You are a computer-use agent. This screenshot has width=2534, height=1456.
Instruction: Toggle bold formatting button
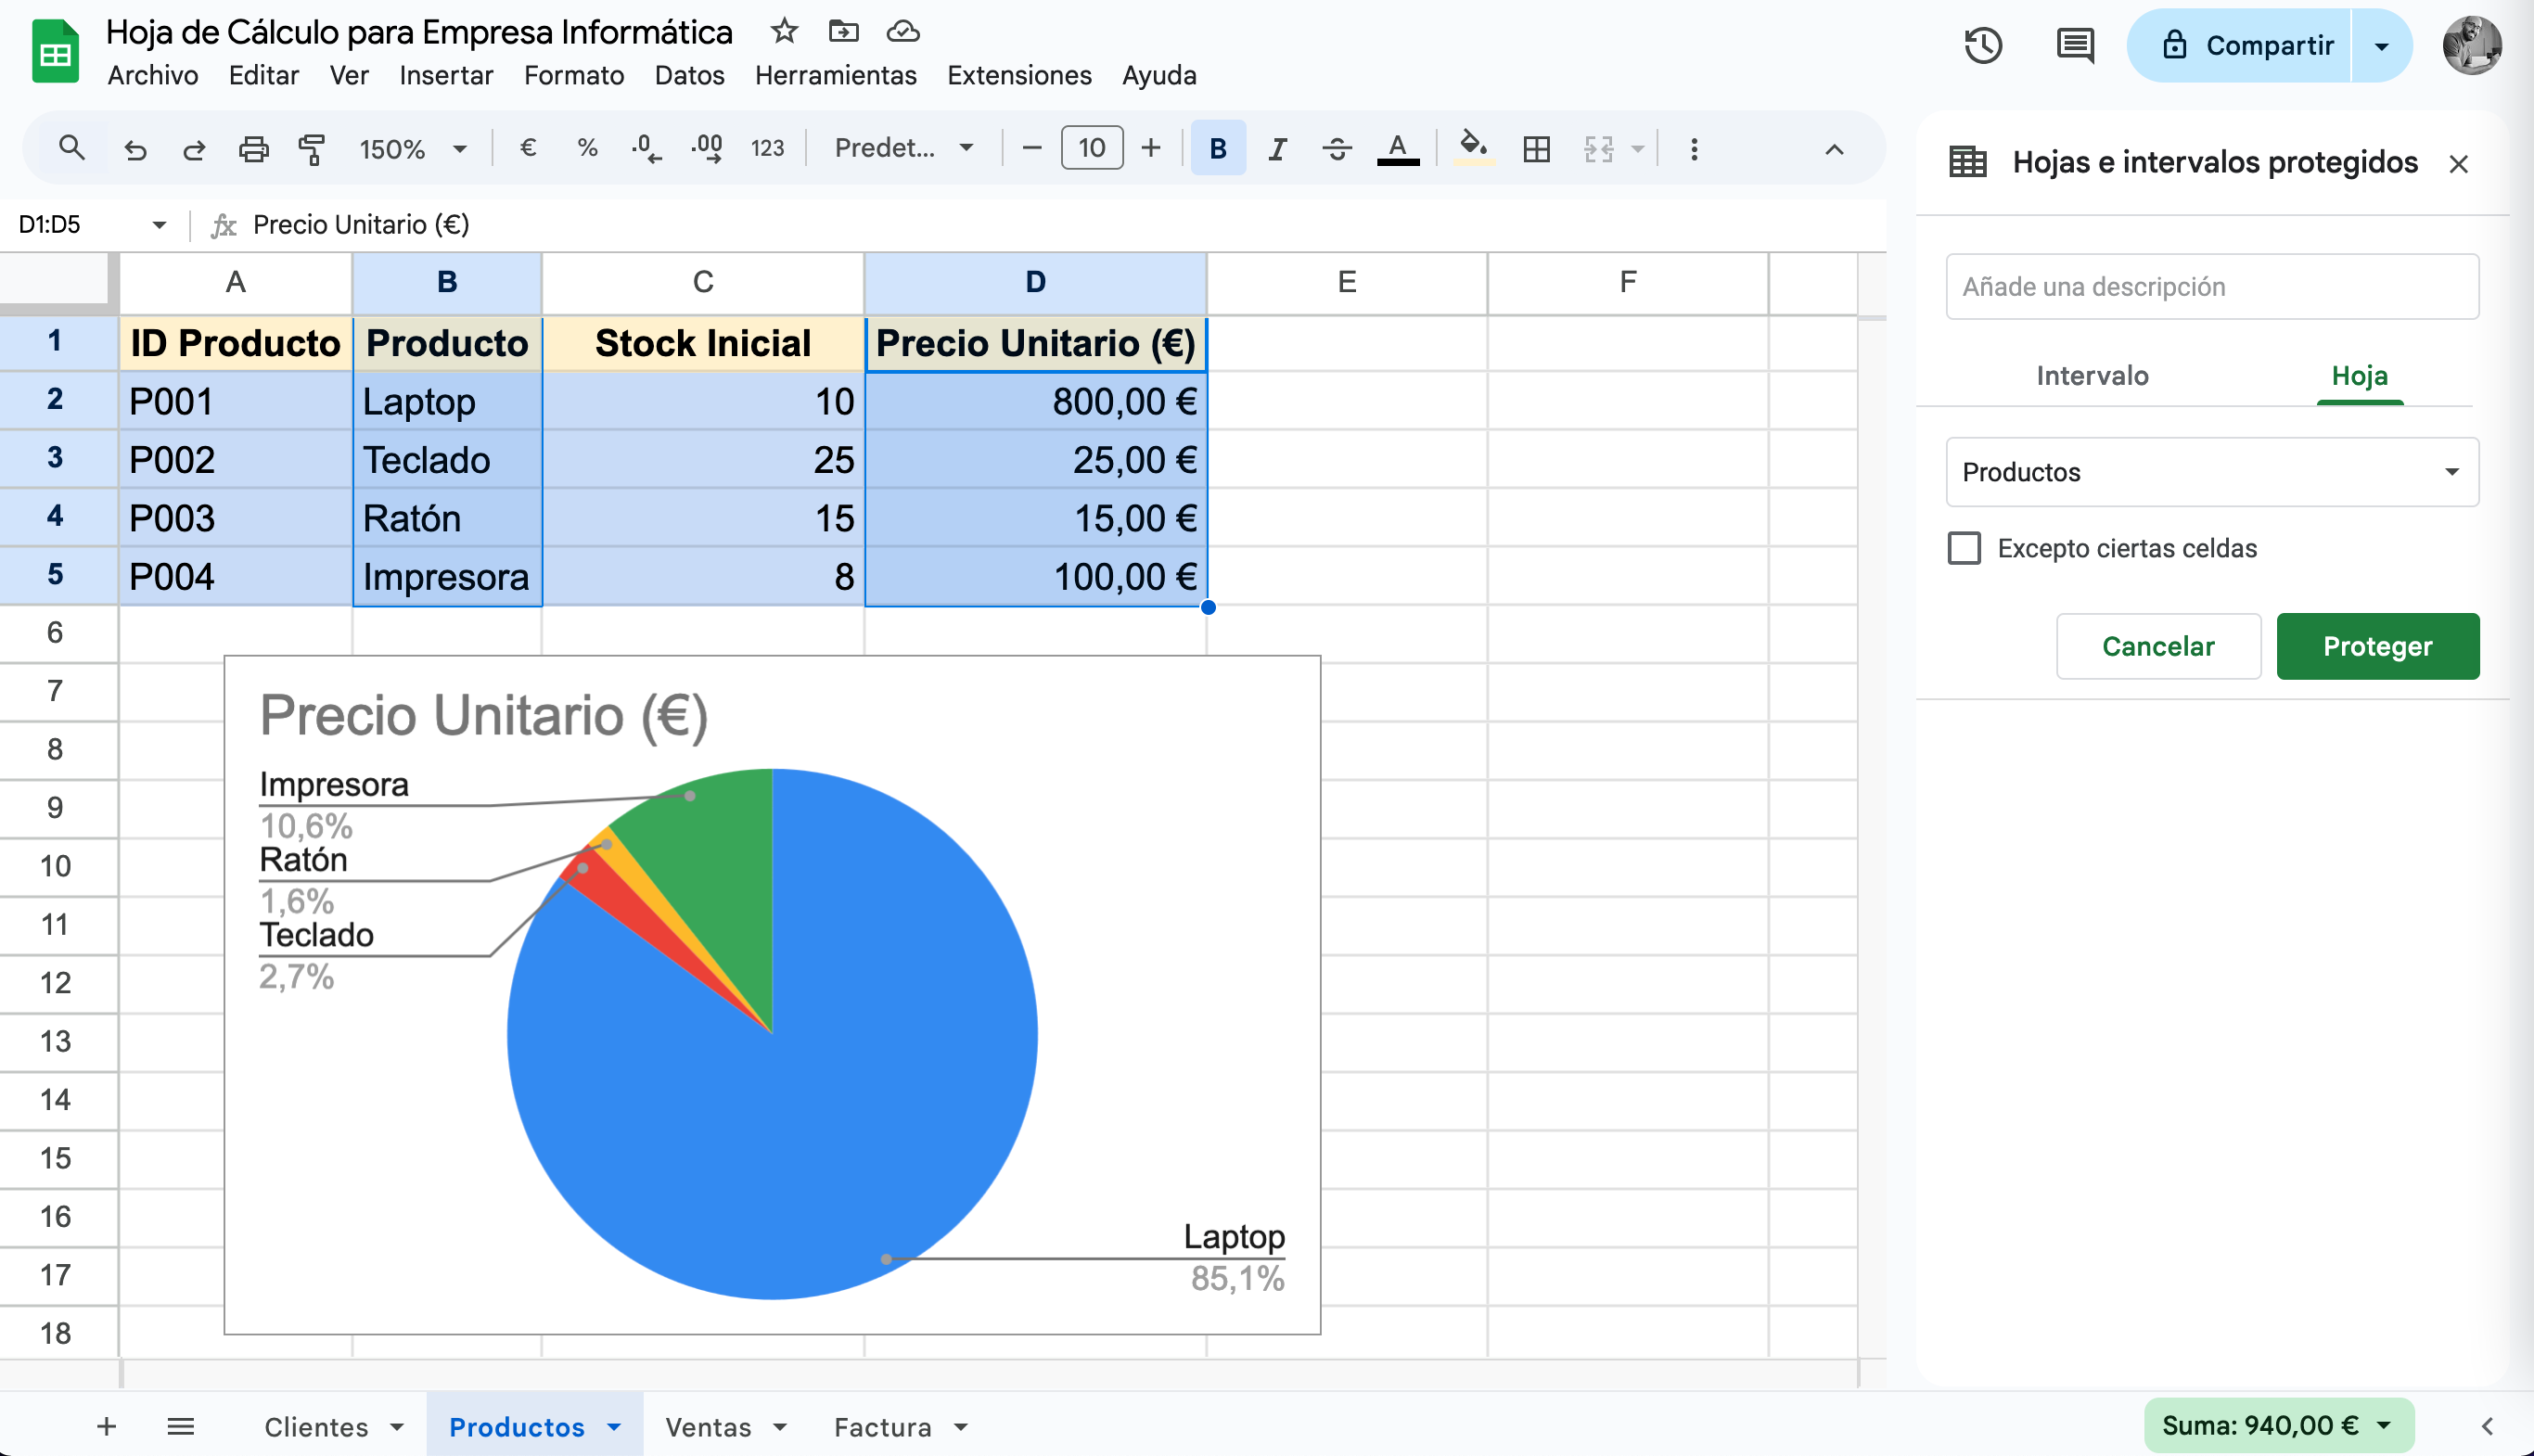pos(1217,149)
